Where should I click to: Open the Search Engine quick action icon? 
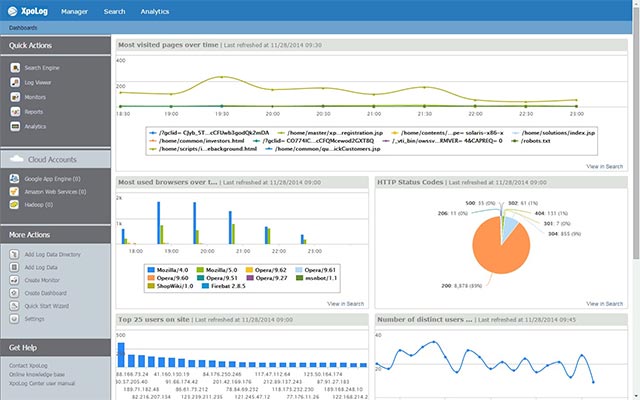(15, 68)
